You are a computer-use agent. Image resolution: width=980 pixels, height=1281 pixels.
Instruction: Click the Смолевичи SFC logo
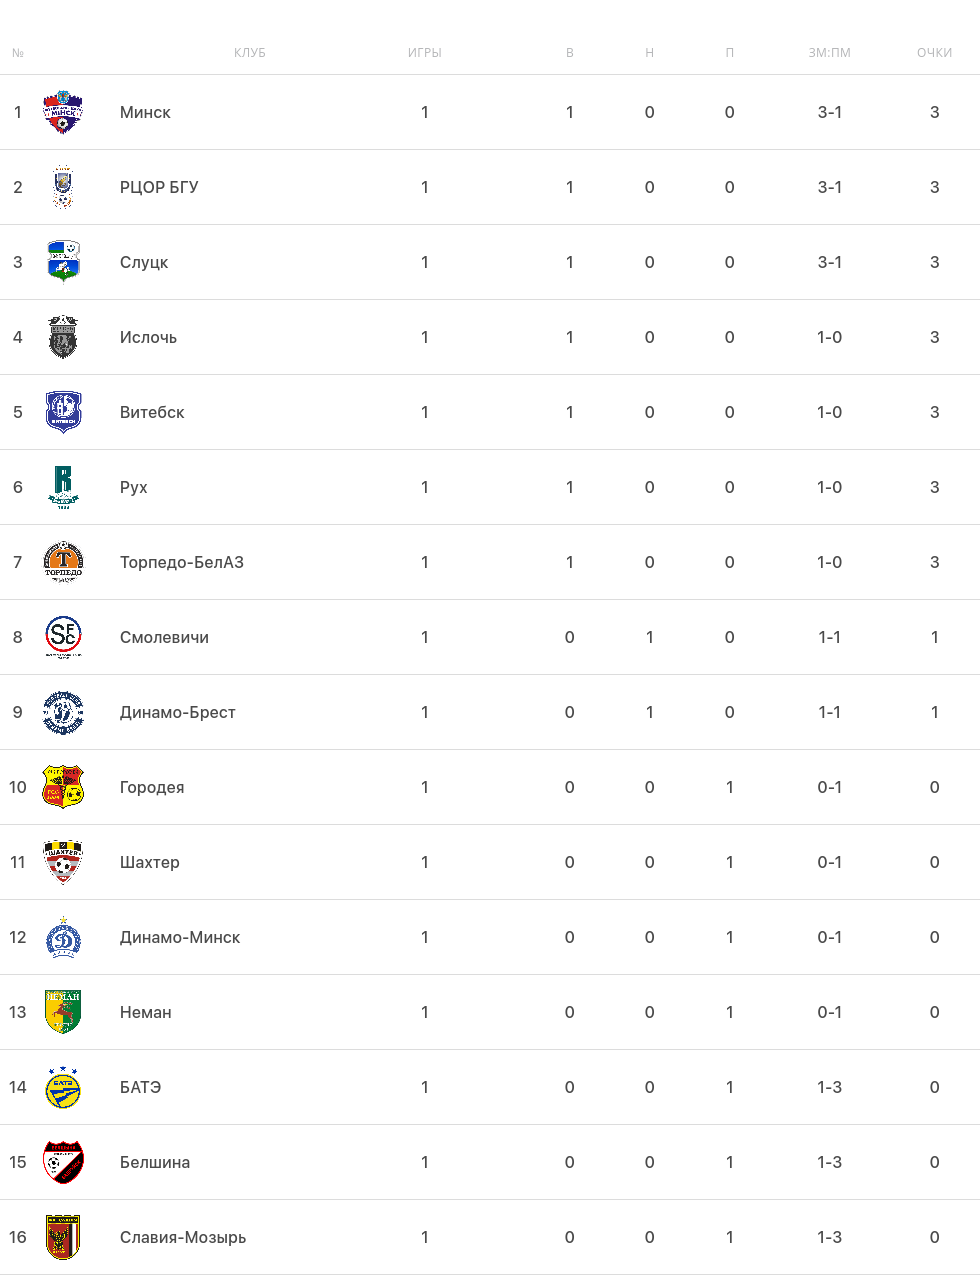[63, 637]
